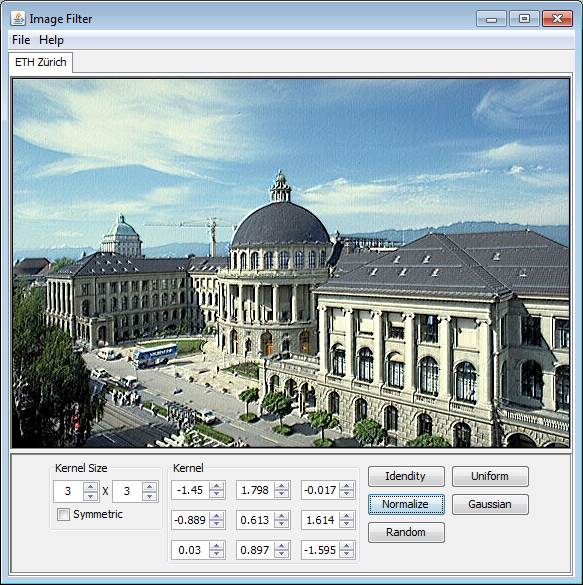This screenshot has width=583, height=585.
Task: Open the Help menu
Action: (51, 40)
